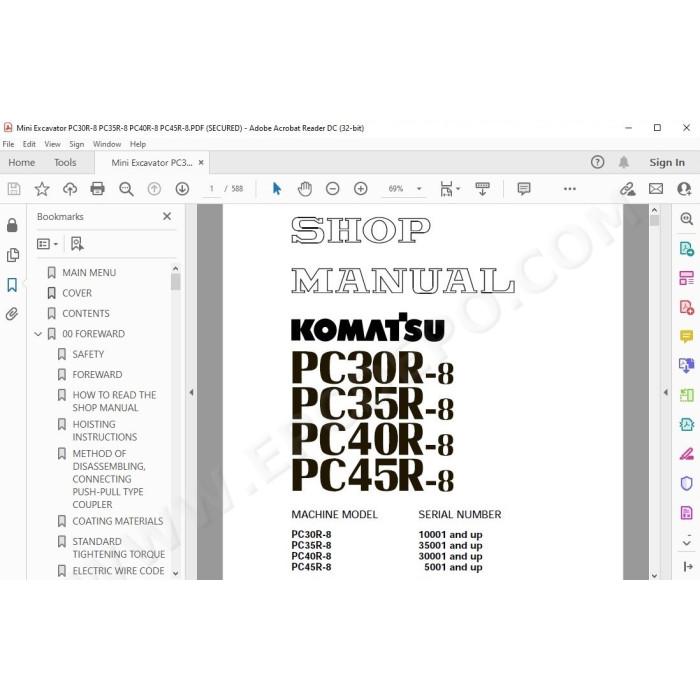Screen dimensions: 700x700
Task: Open the Sign menu
Action: 77,144
